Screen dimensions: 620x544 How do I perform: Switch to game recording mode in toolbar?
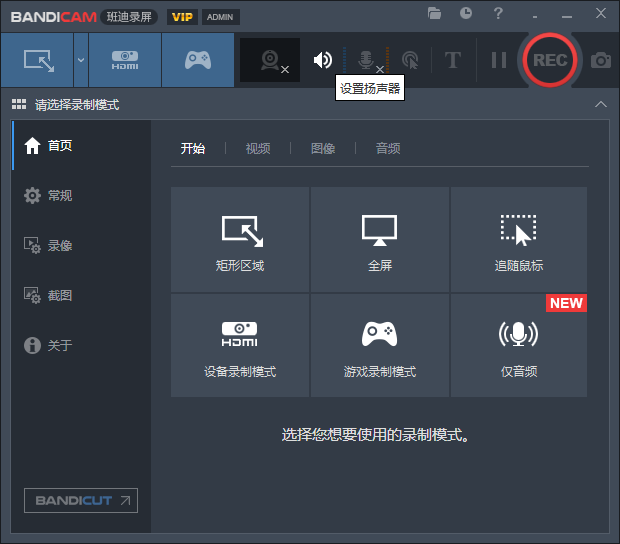(198, 60)
